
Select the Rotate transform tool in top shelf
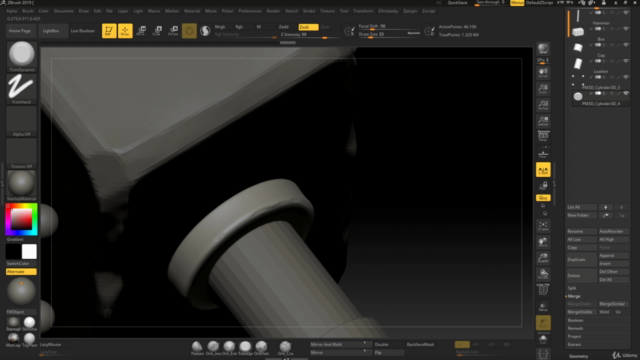173,31
